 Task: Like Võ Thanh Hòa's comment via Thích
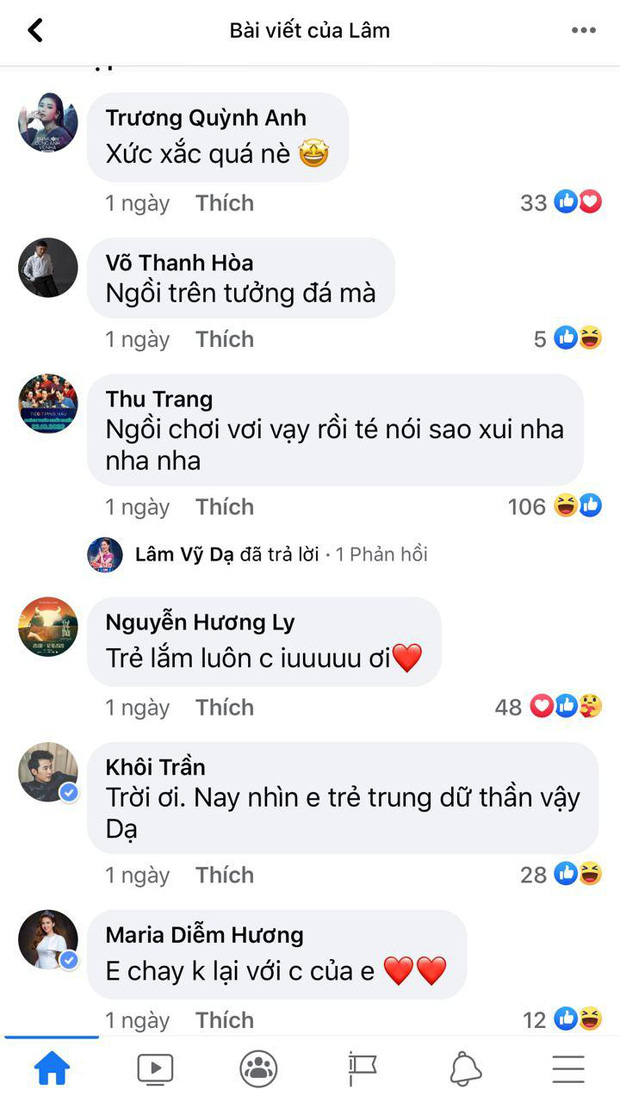[x=225, y=339]
